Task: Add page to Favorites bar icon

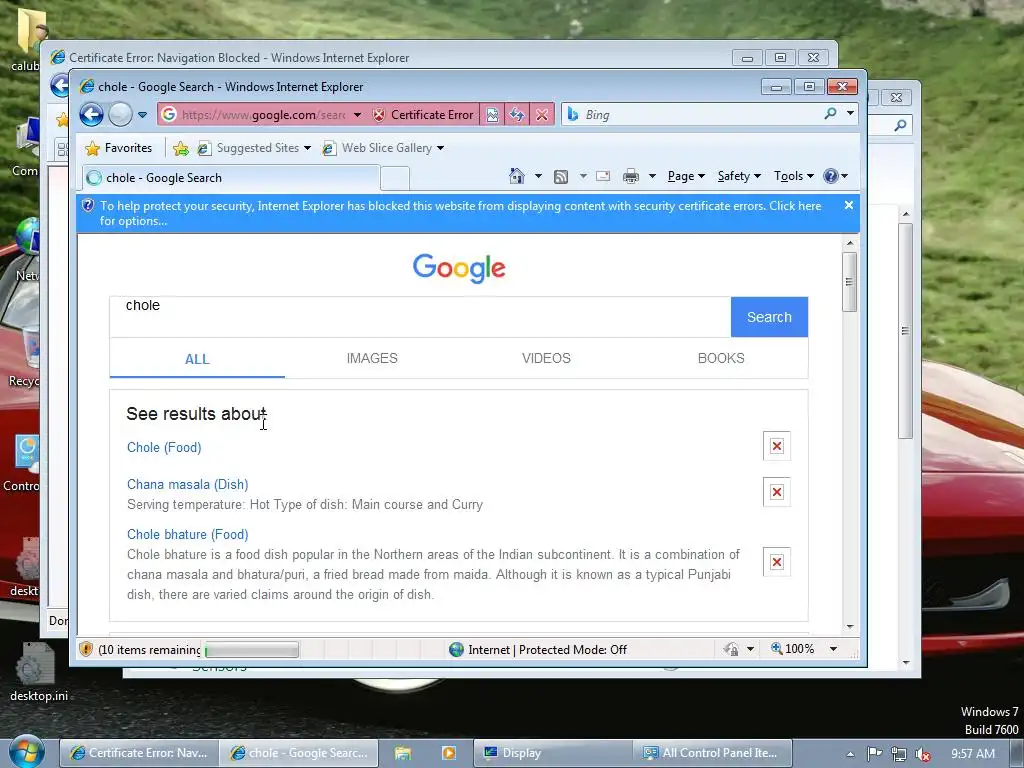Action: tap(181, 149)
